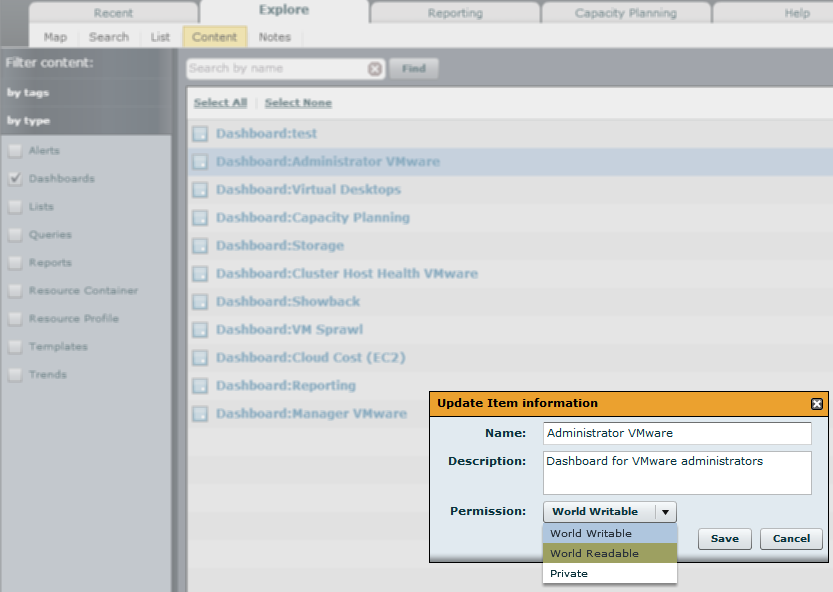Open the Notes sub-tab

tap(275, 36)
